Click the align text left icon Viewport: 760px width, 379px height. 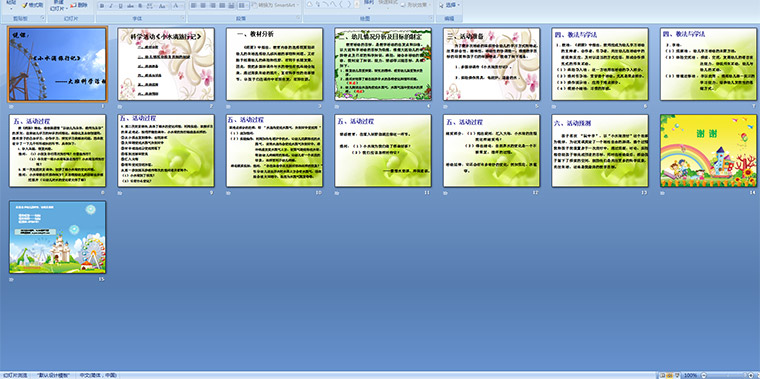[193, 5]
